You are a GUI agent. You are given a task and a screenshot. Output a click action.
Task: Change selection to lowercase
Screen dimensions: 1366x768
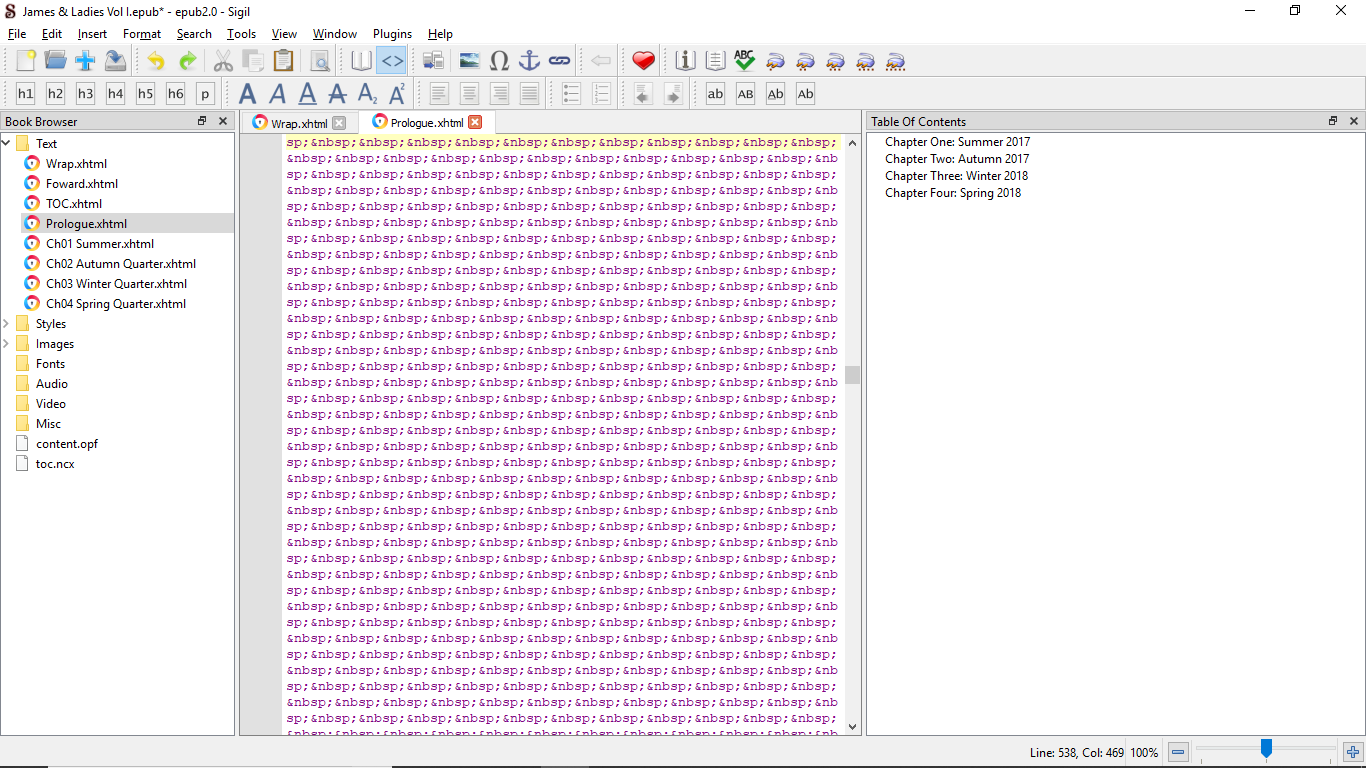[715, 94]
